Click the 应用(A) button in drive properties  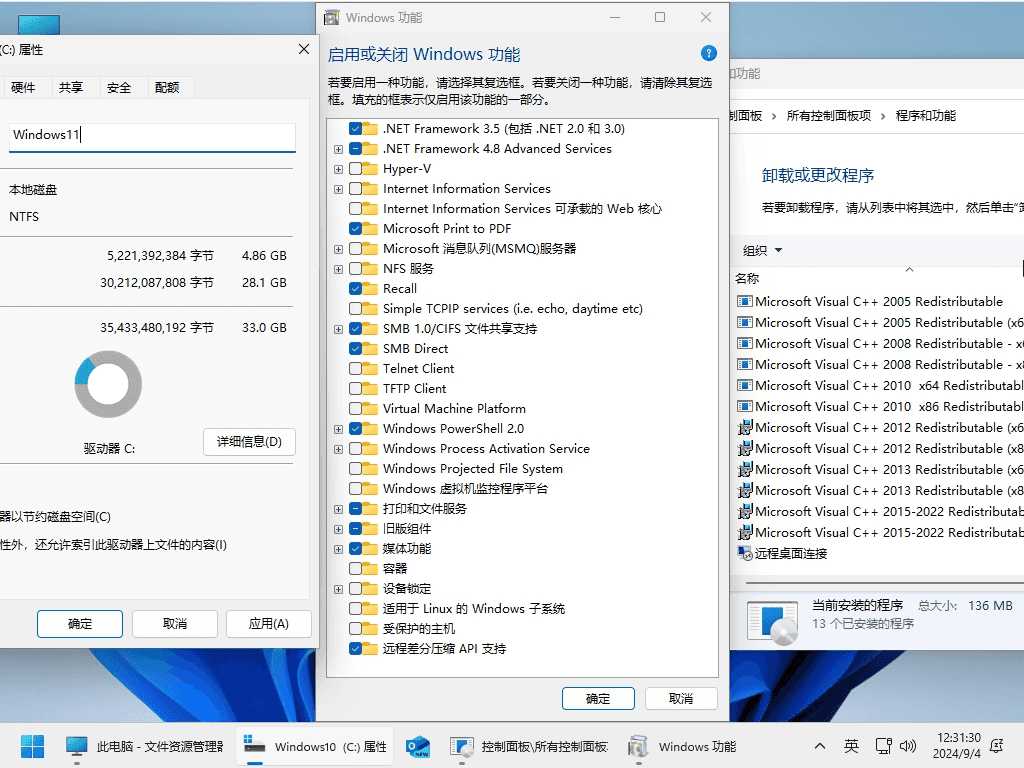tap(268, 623)
